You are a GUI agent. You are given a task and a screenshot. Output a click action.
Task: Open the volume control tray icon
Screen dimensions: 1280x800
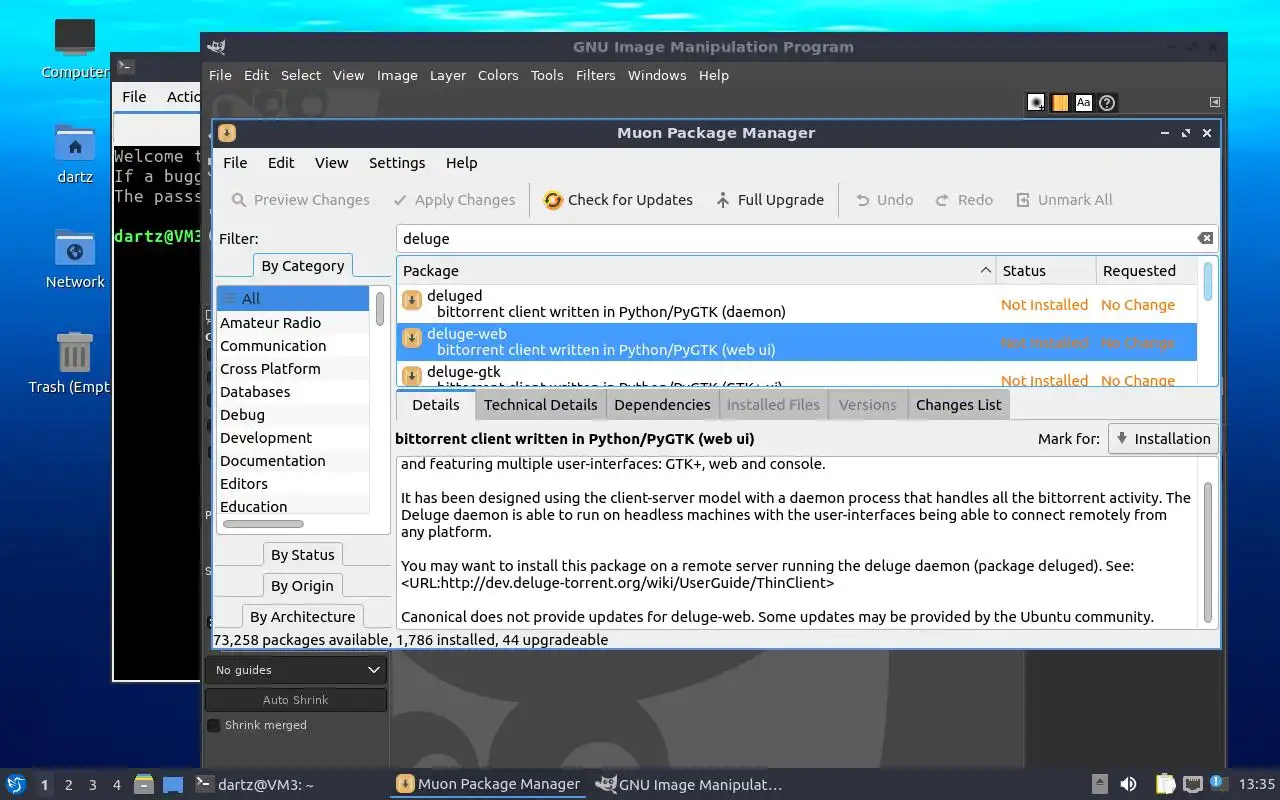tap(1128, 784)
